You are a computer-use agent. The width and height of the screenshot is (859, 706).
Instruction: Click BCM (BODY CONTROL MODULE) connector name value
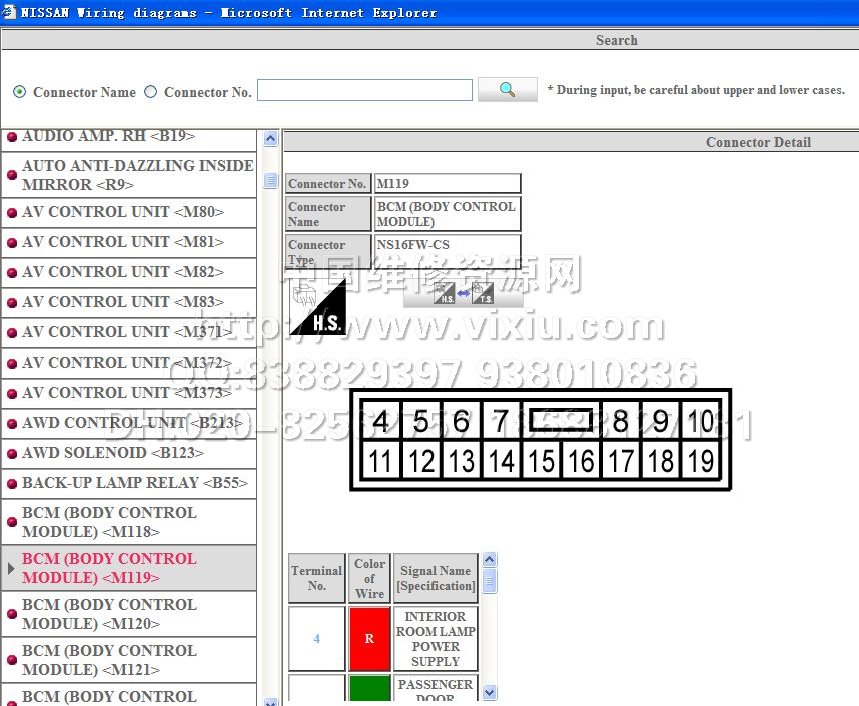tap(447, 214)
